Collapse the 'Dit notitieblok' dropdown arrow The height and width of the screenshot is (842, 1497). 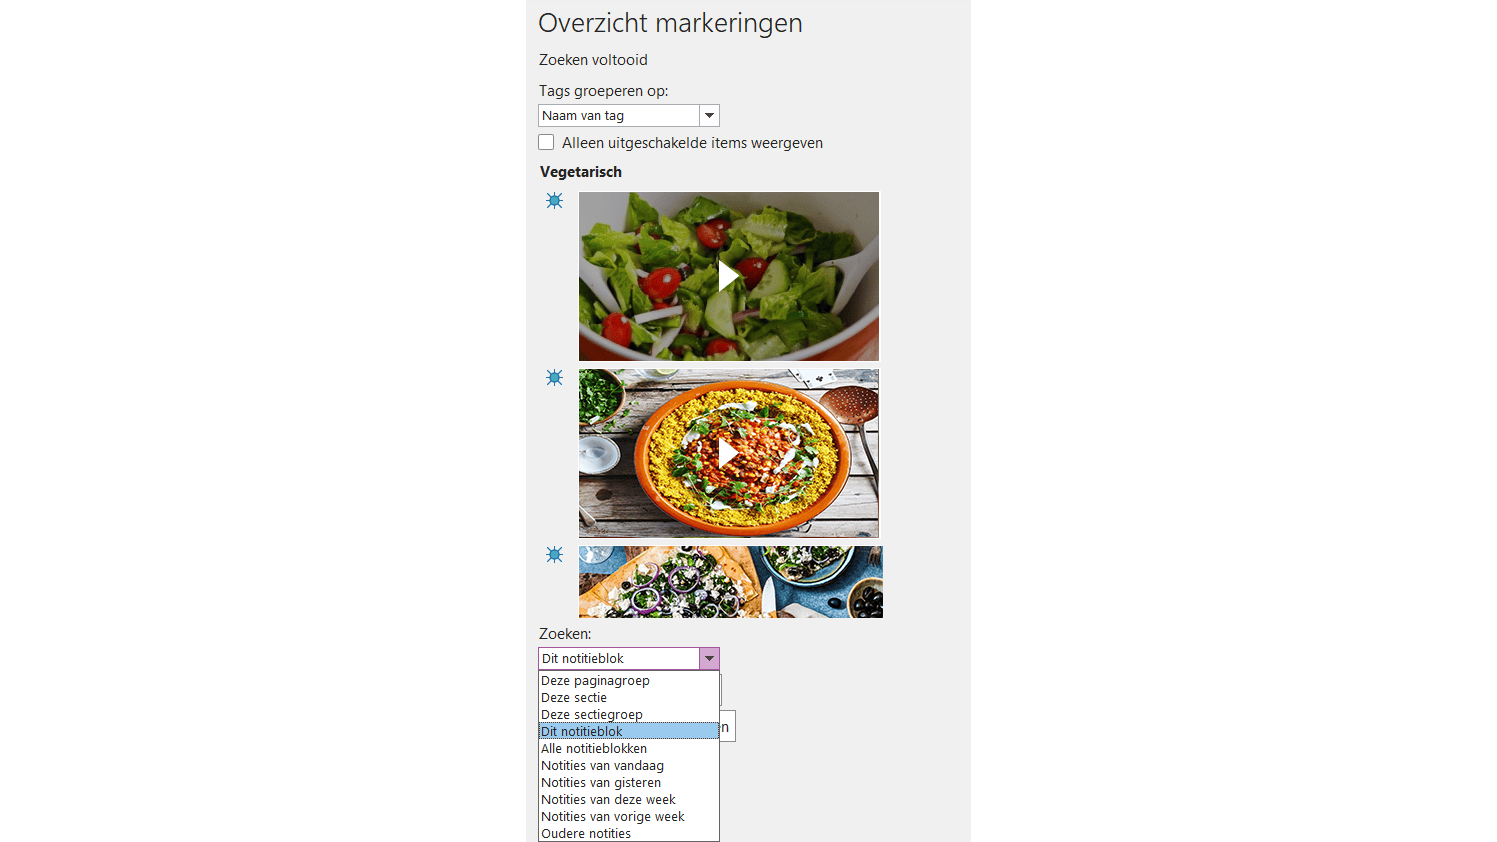pyautogui.click(x=709, y=659)
